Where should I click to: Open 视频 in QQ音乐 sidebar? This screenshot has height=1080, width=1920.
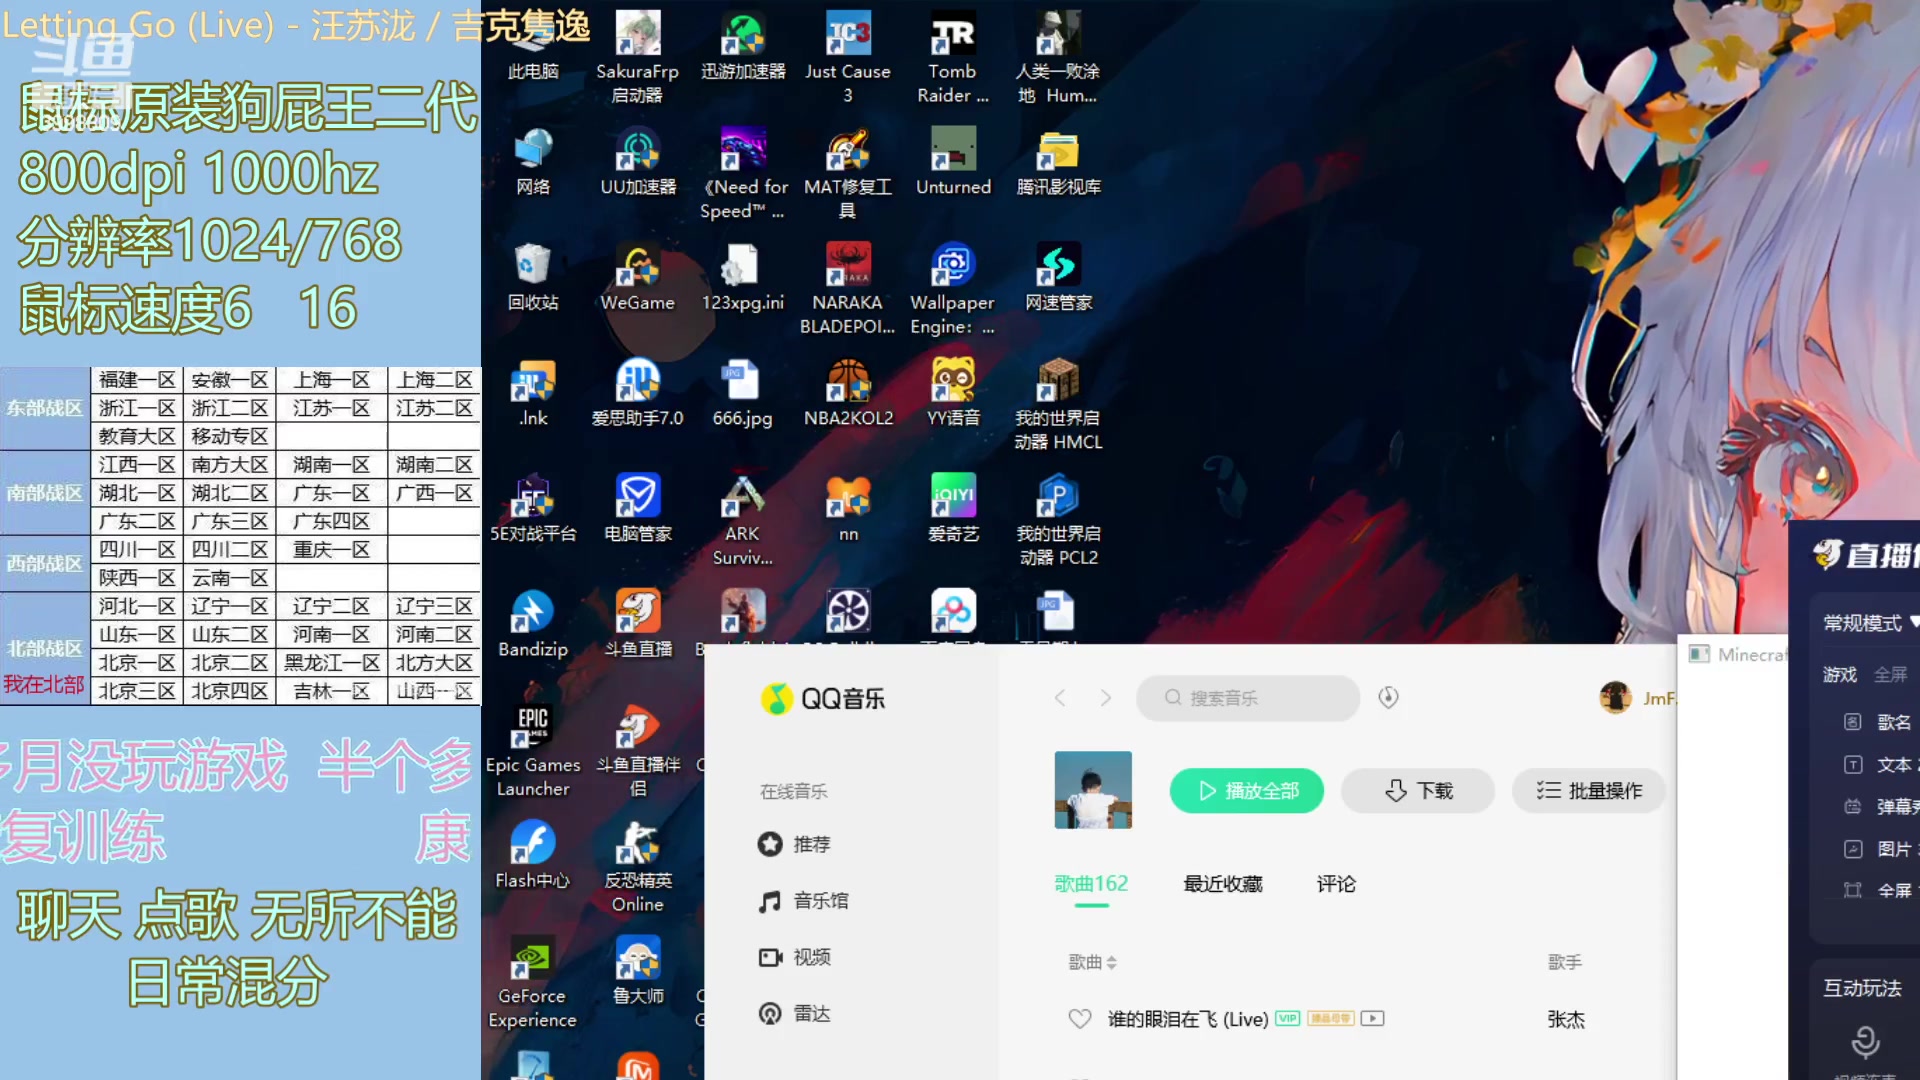[x=795, y=957]
